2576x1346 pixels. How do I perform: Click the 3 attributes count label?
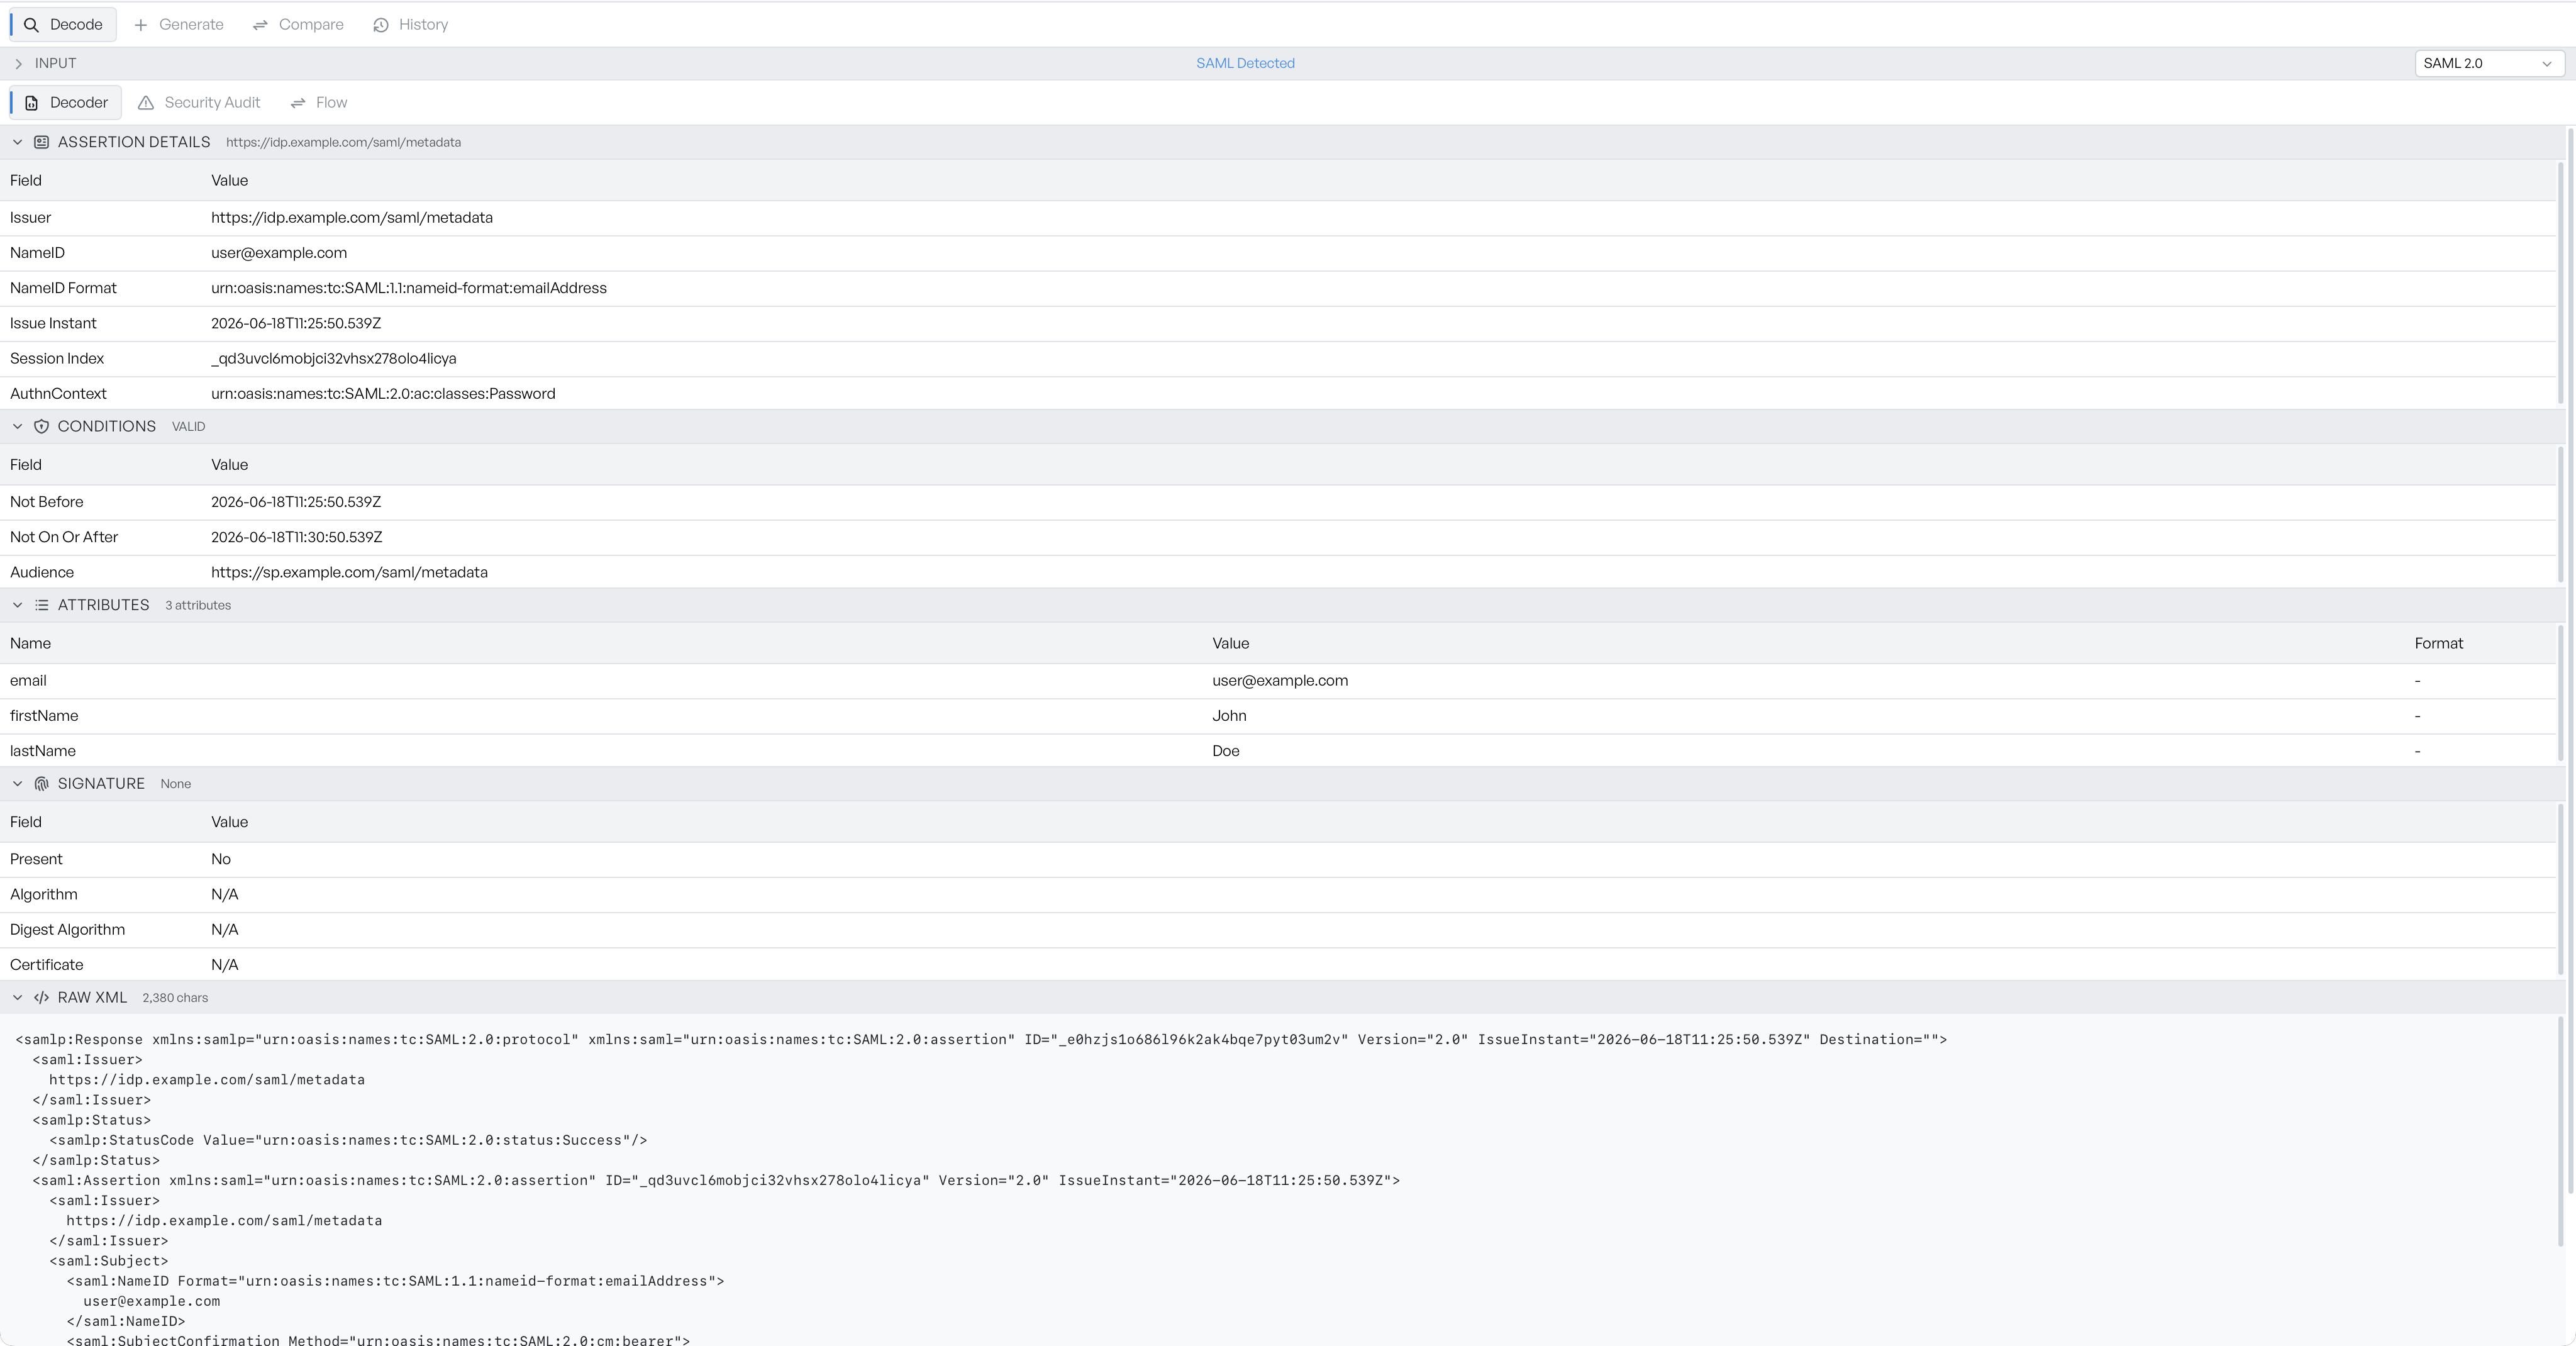click(198, 605)
